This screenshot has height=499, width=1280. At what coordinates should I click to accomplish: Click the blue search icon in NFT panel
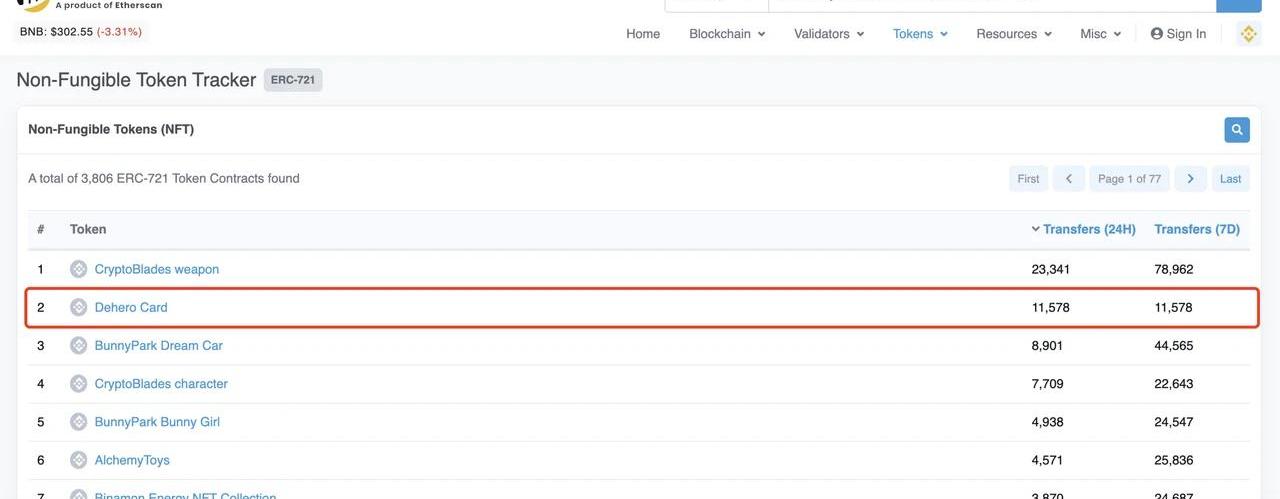(x=1237, y=129)
